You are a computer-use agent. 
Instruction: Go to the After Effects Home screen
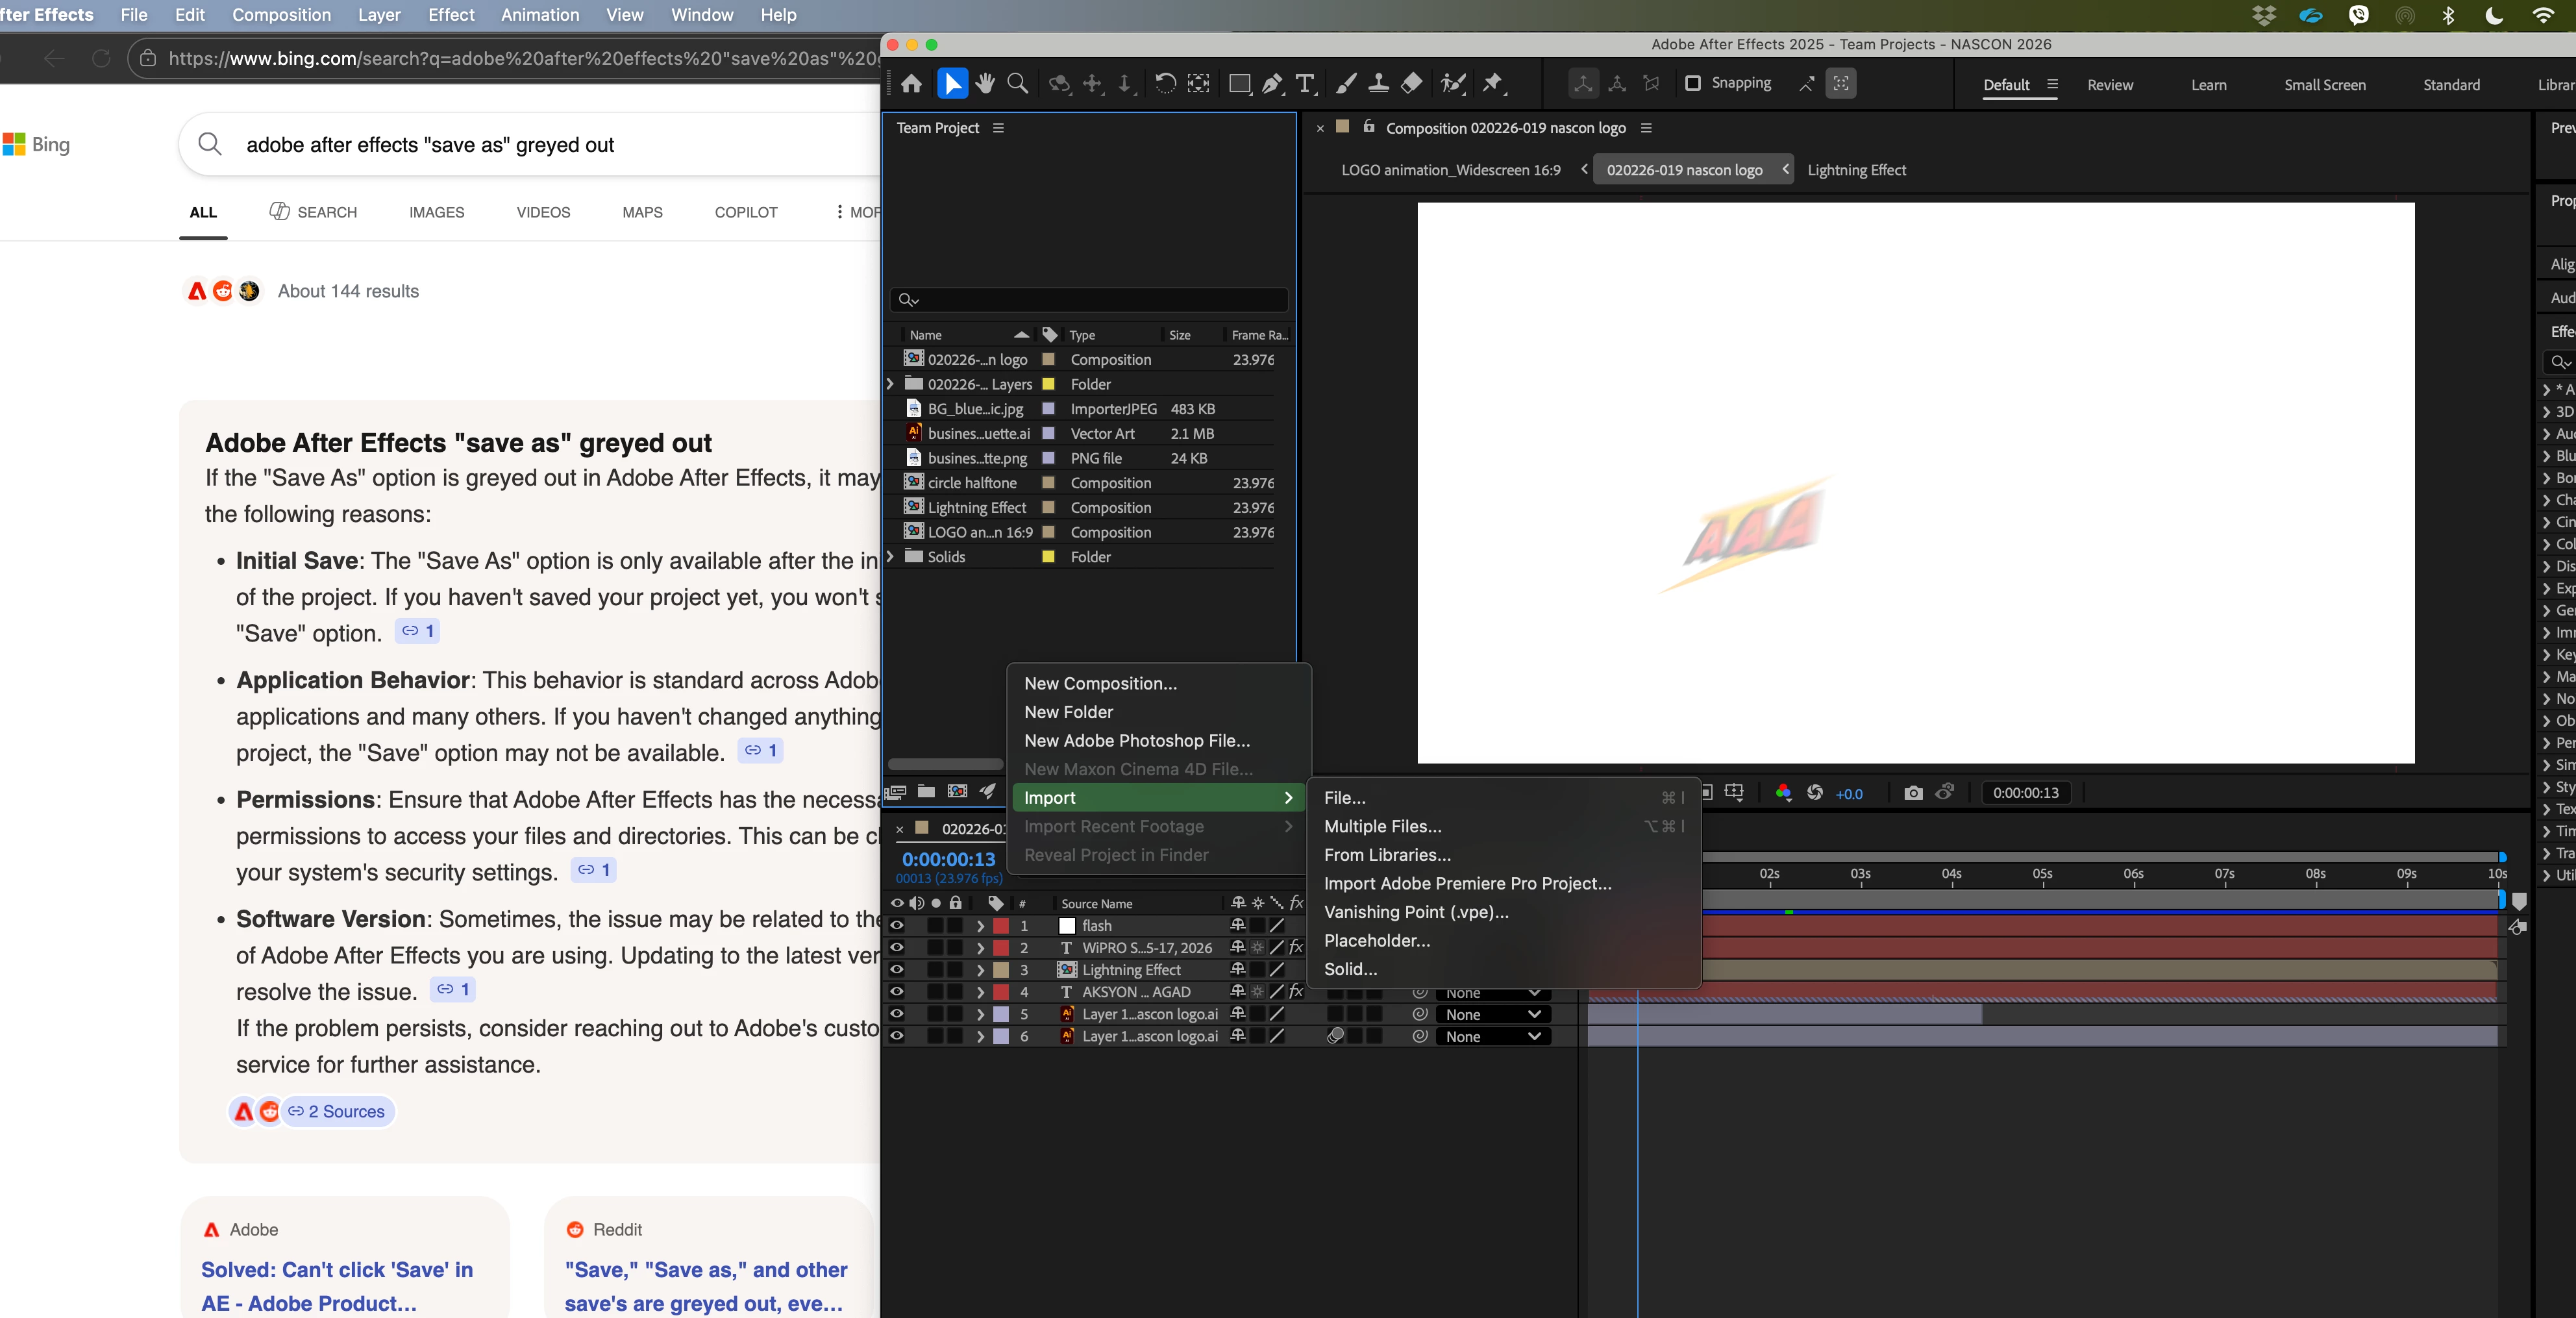(x=911, y=84)
